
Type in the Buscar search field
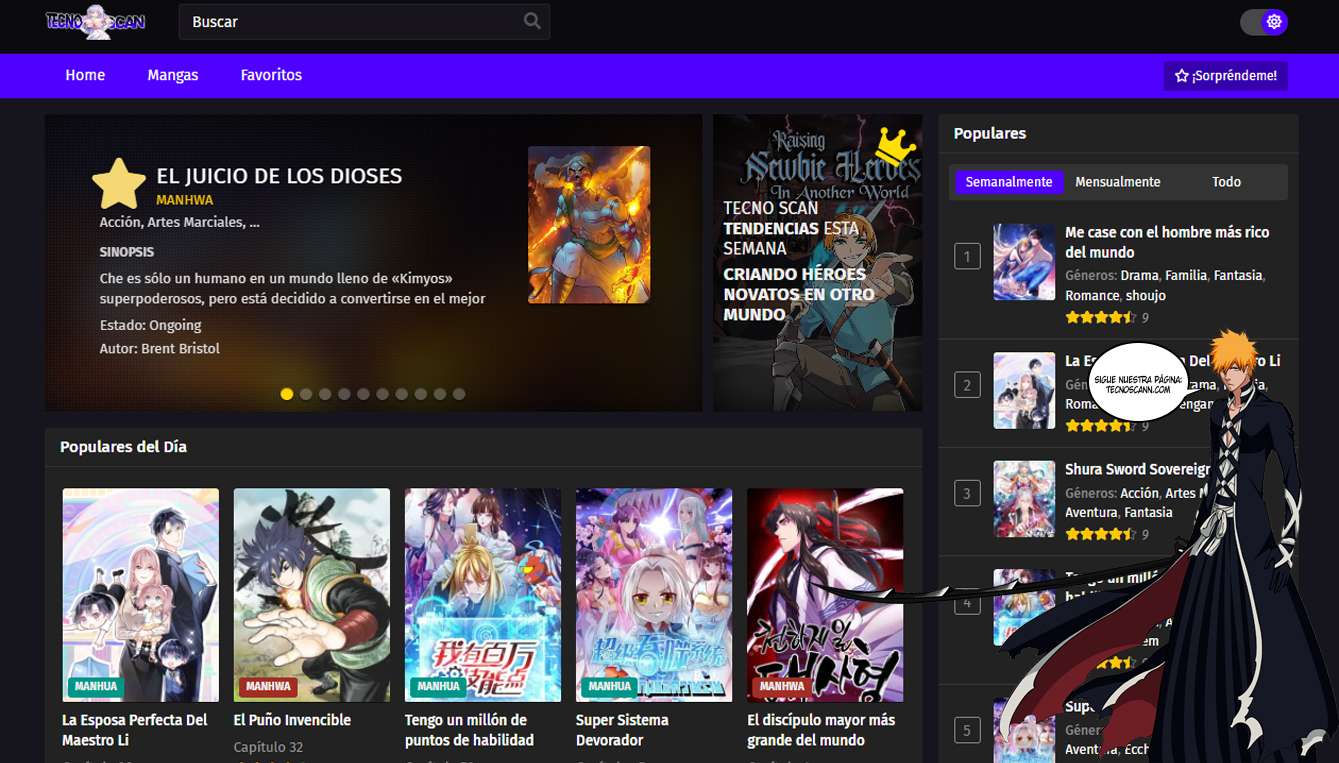click(x=350, y=22)
